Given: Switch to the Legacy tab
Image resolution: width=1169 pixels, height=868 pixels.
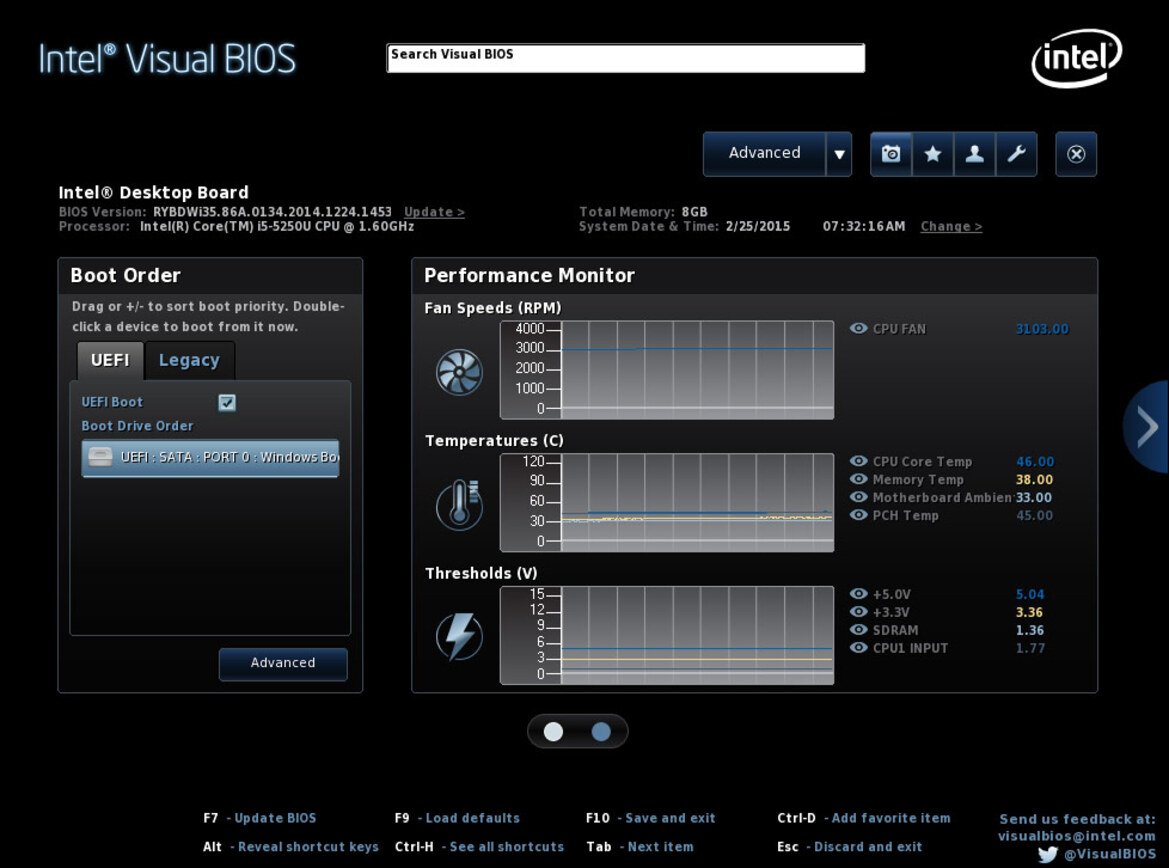Looking at the screenshot, I should pos(189,361).
